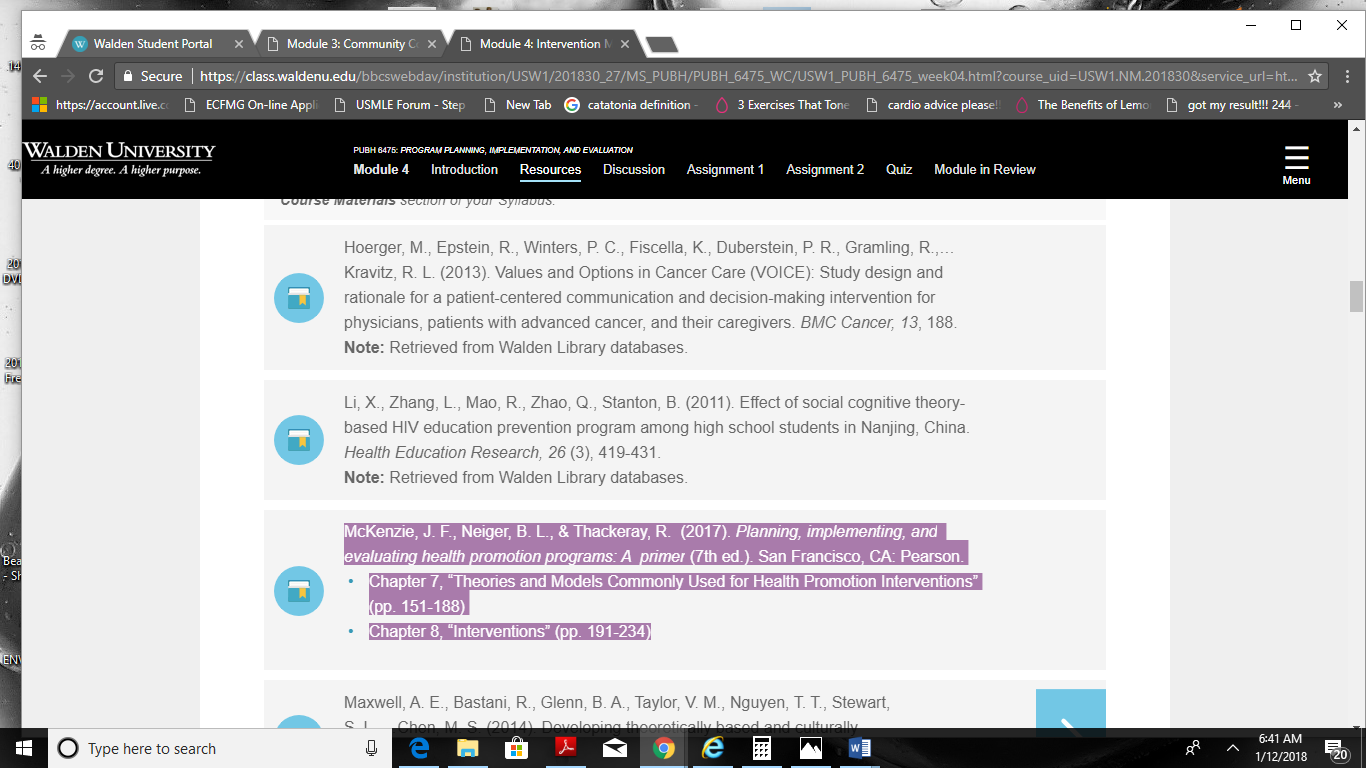Close the Module 4: Intervention tab
Image resolution: width=1366 pixels, height=768 pixels.
click(x=625, y=44)
